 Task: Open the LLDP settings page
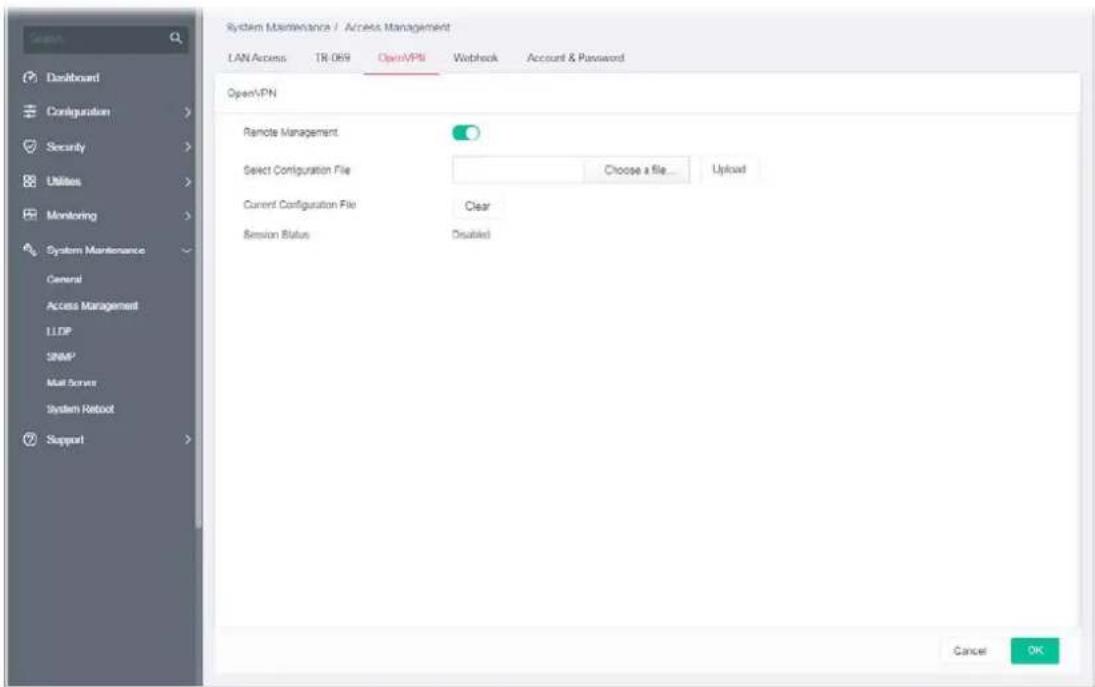[59, 332]
